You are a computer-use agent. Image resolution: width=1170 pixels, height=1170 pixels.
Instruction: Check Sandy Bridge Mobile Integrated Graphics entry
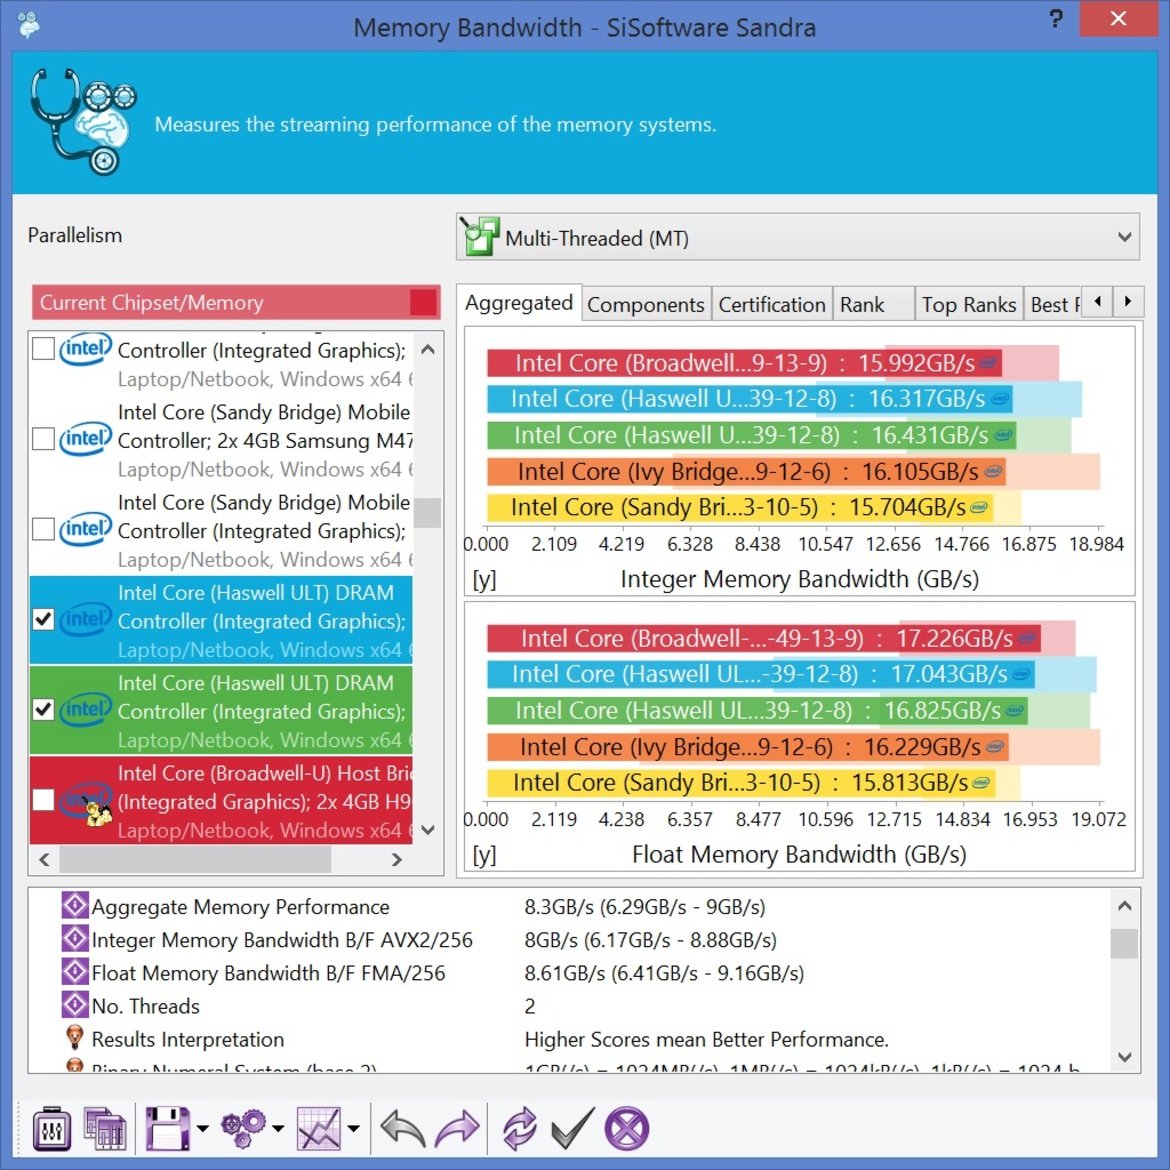pos(43,529)
